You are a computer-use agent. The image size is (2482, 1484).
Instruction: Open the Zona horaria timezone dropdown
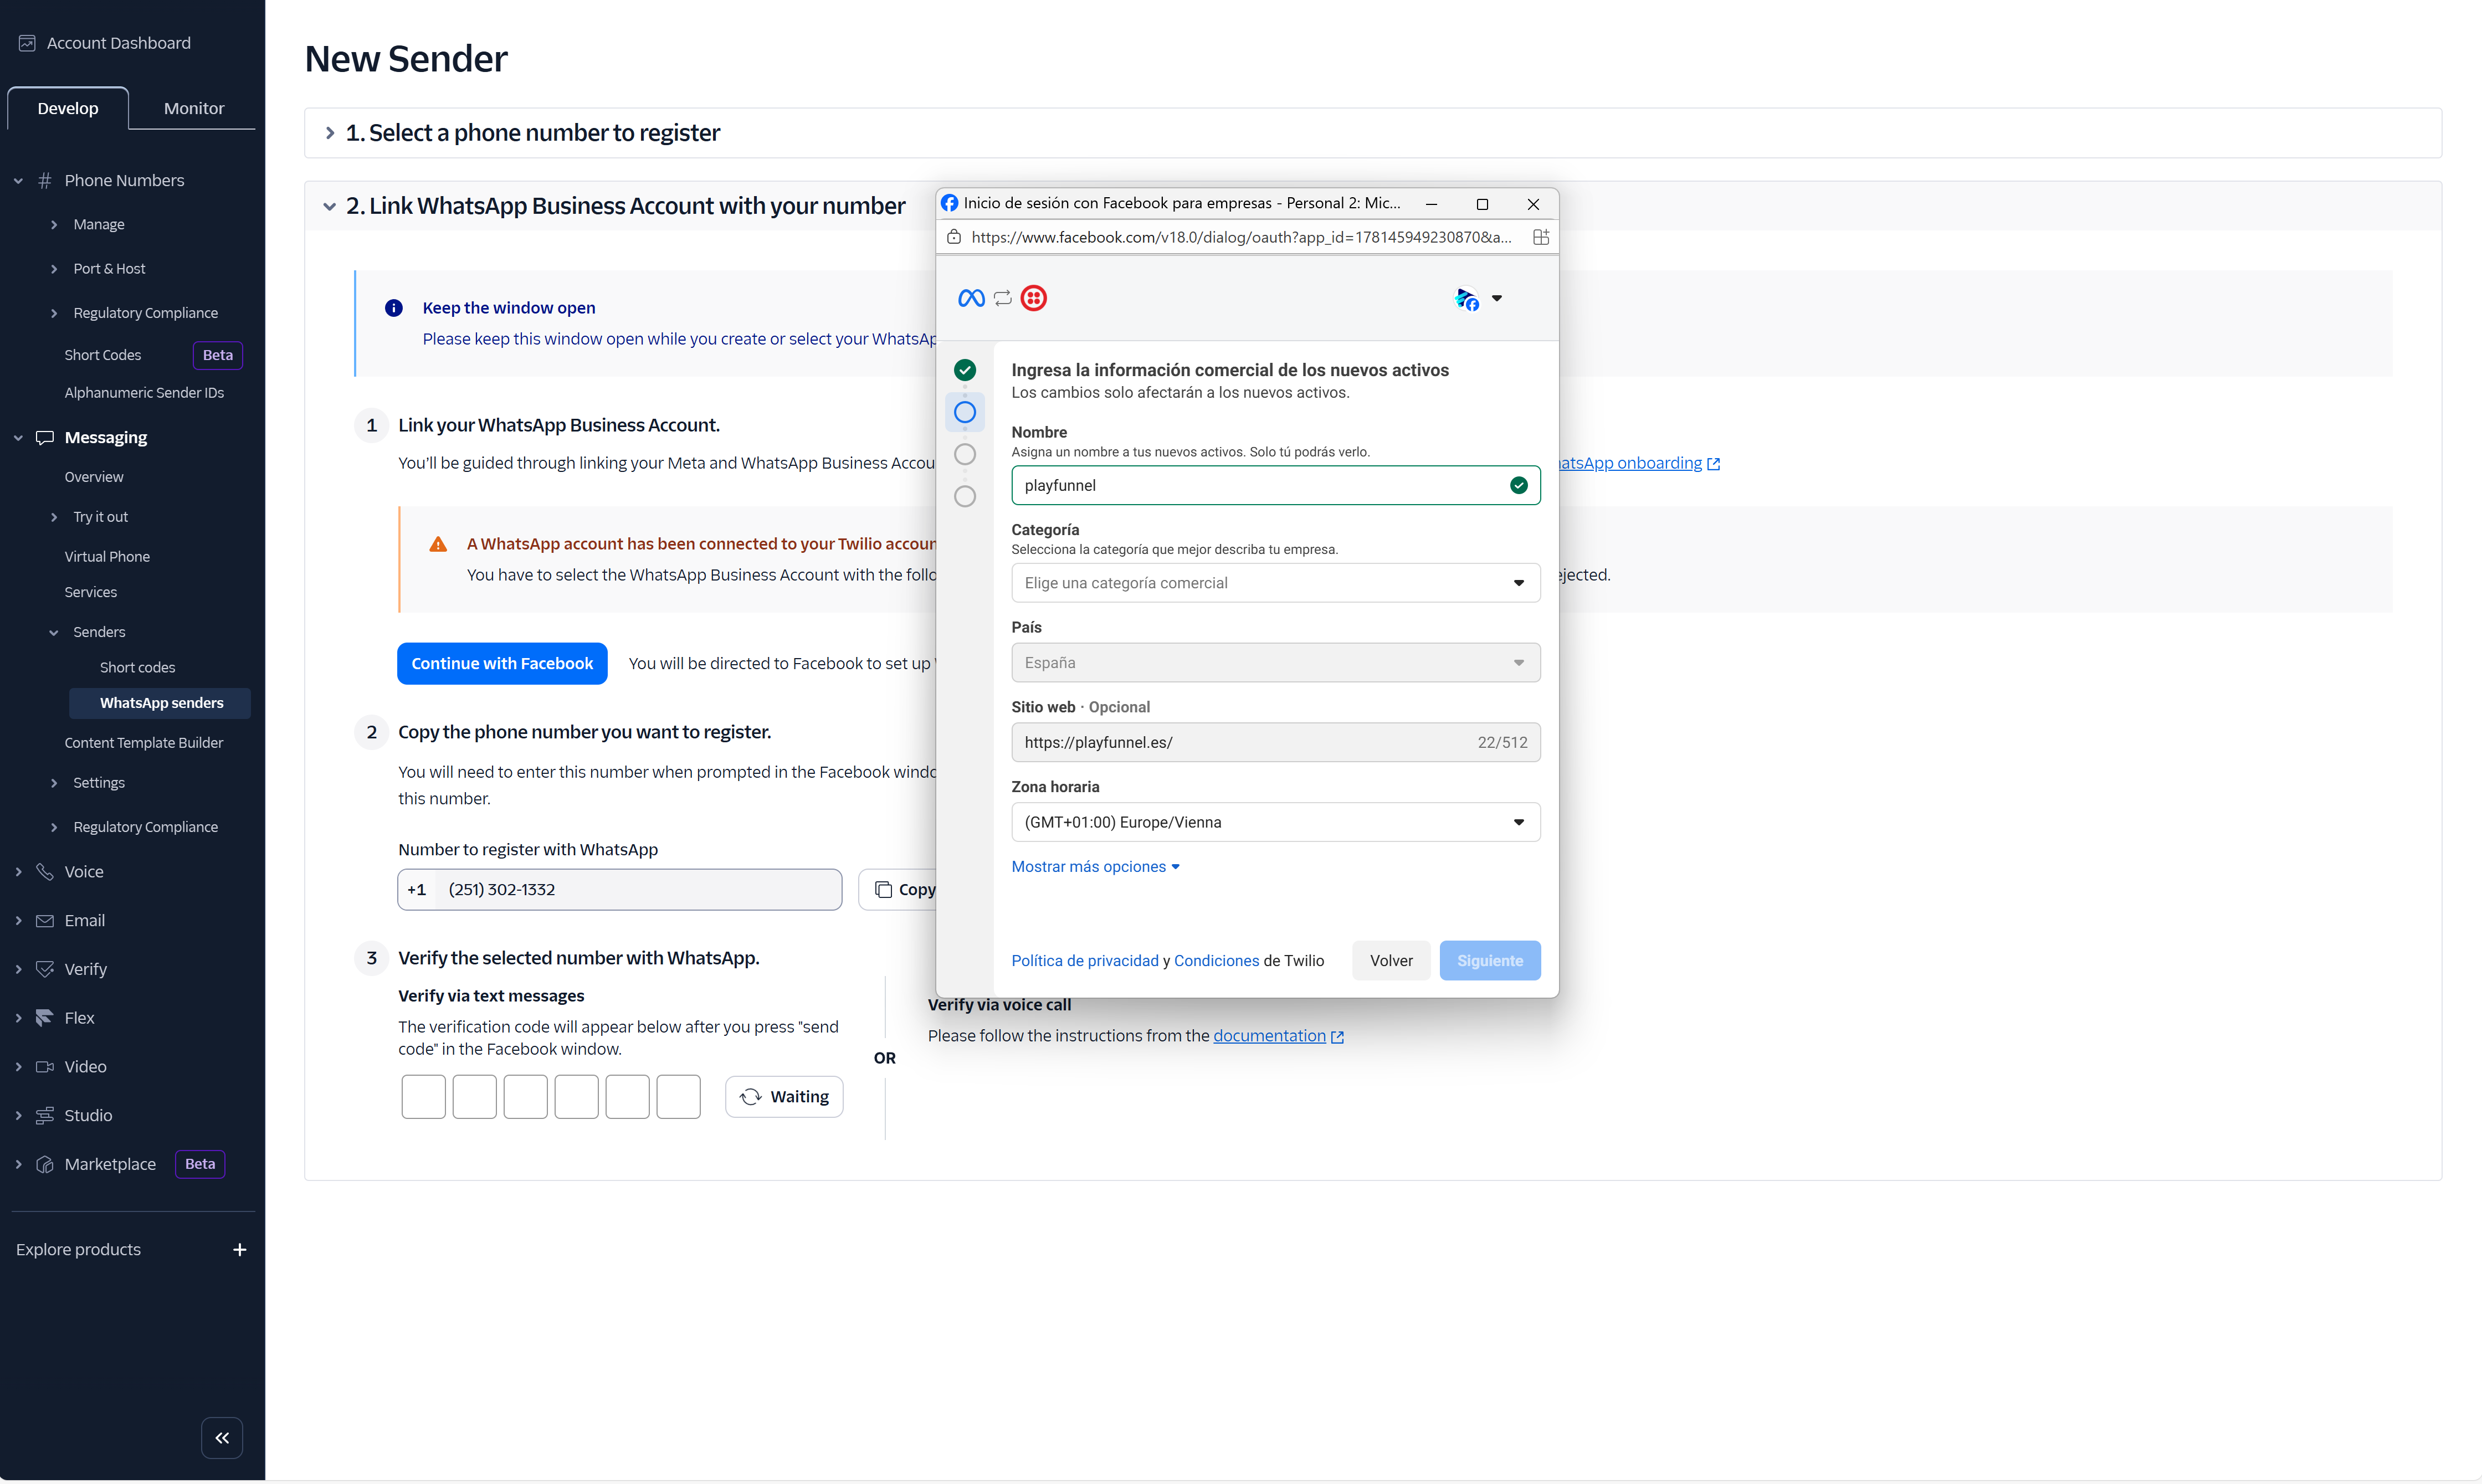click(1274, 822)
